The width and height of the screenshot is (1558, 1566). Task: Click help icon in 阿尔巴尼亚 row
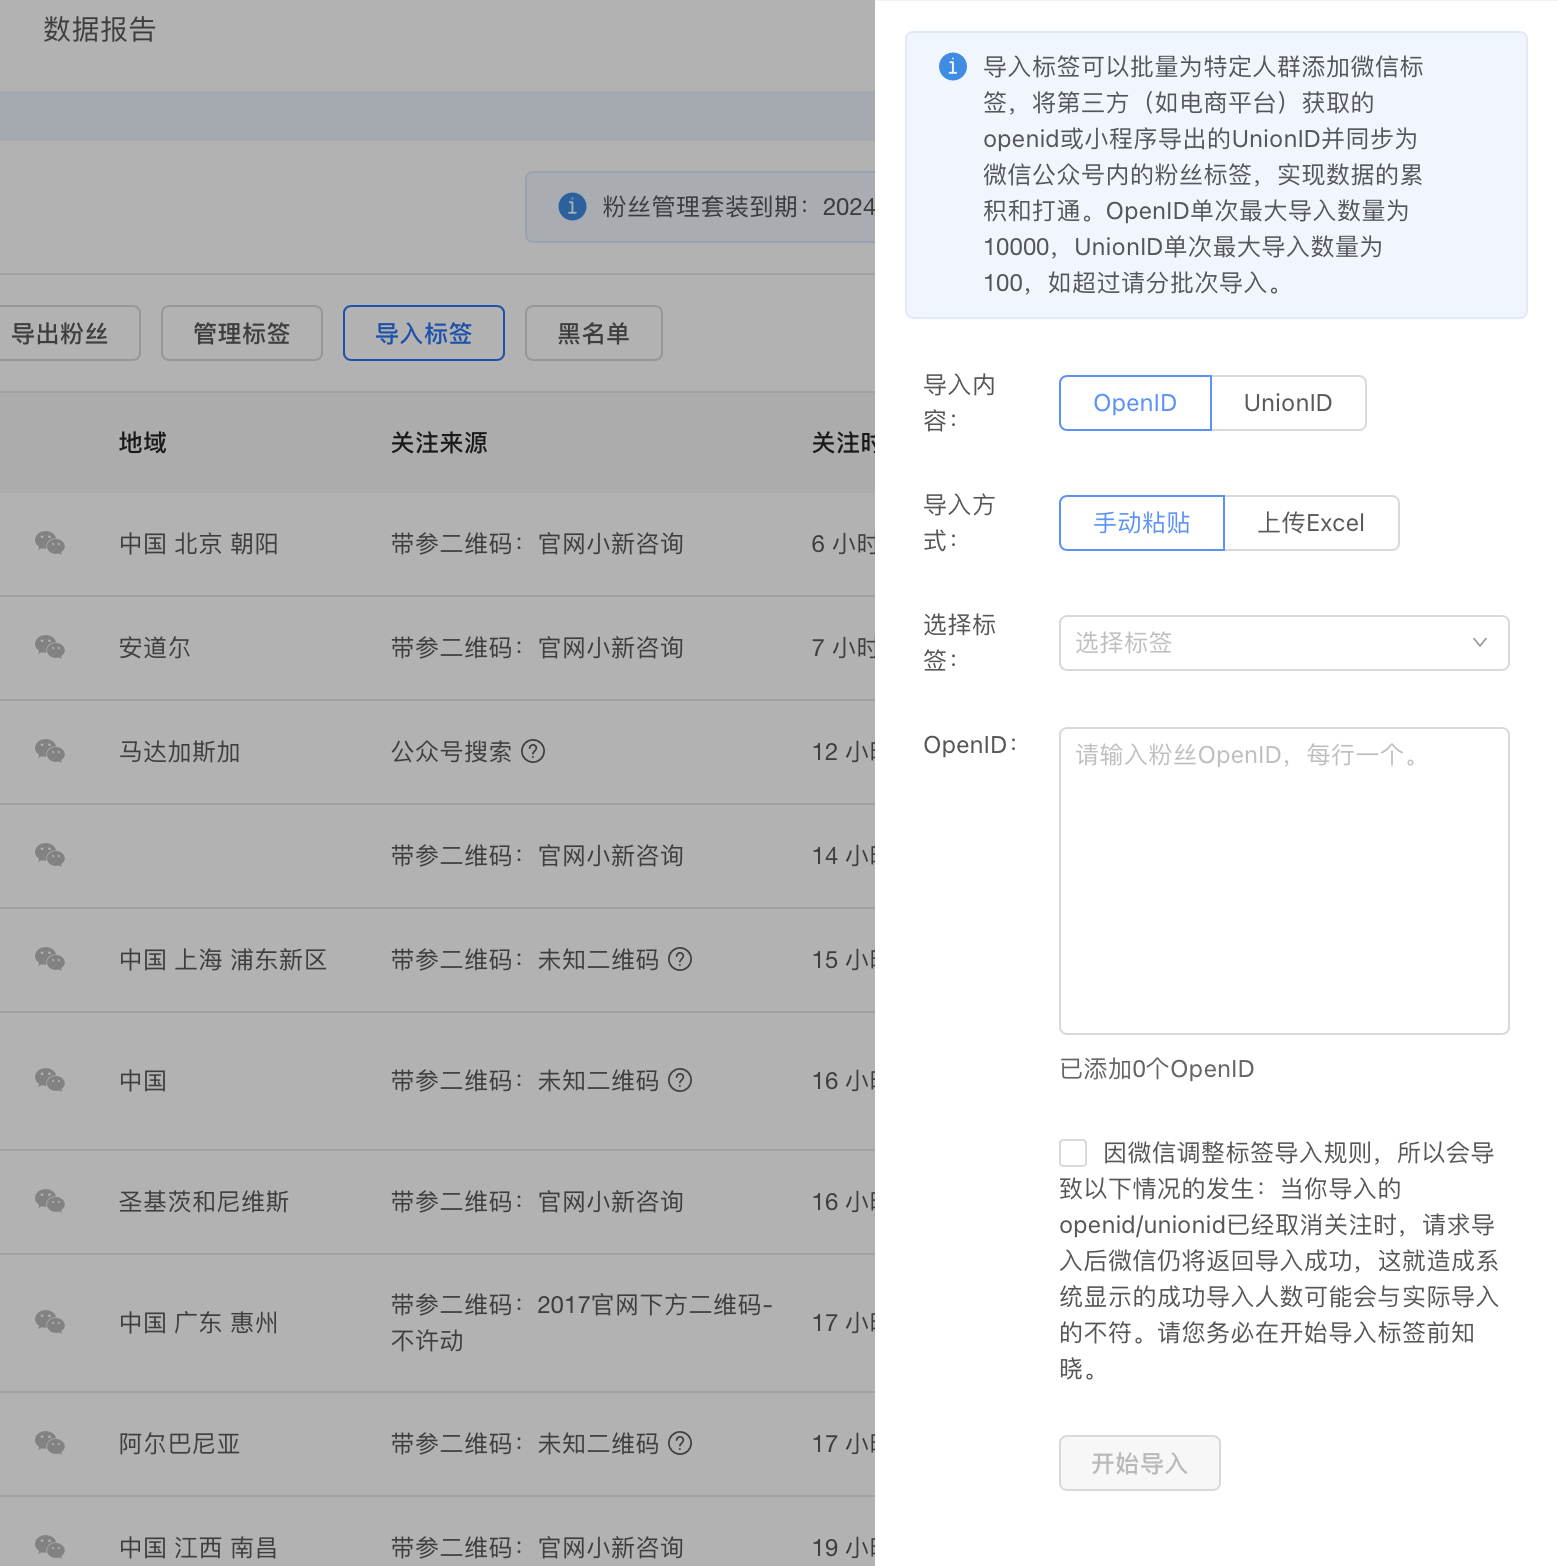coord(680,1443)
